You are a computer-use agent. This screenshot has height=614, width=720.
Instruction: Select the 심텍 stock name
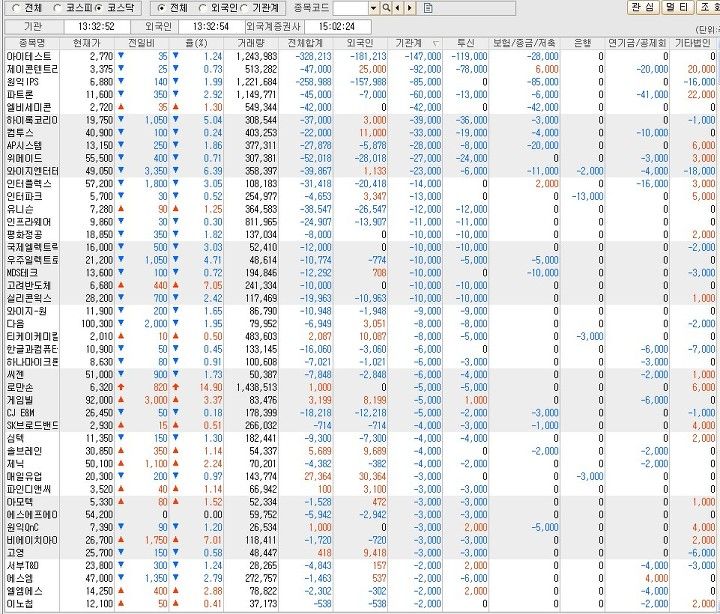point(15,438)
